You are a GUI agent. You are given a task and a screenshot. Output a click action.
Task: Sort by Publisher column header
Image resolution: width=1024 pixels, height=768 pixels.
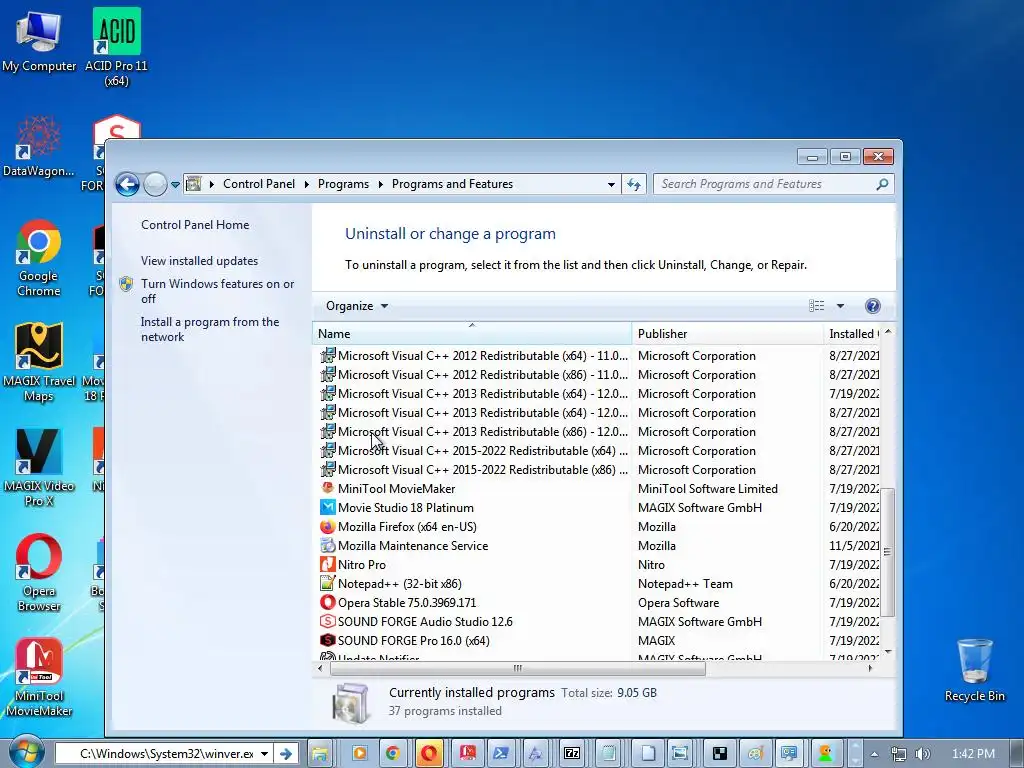tap(728, 334)
